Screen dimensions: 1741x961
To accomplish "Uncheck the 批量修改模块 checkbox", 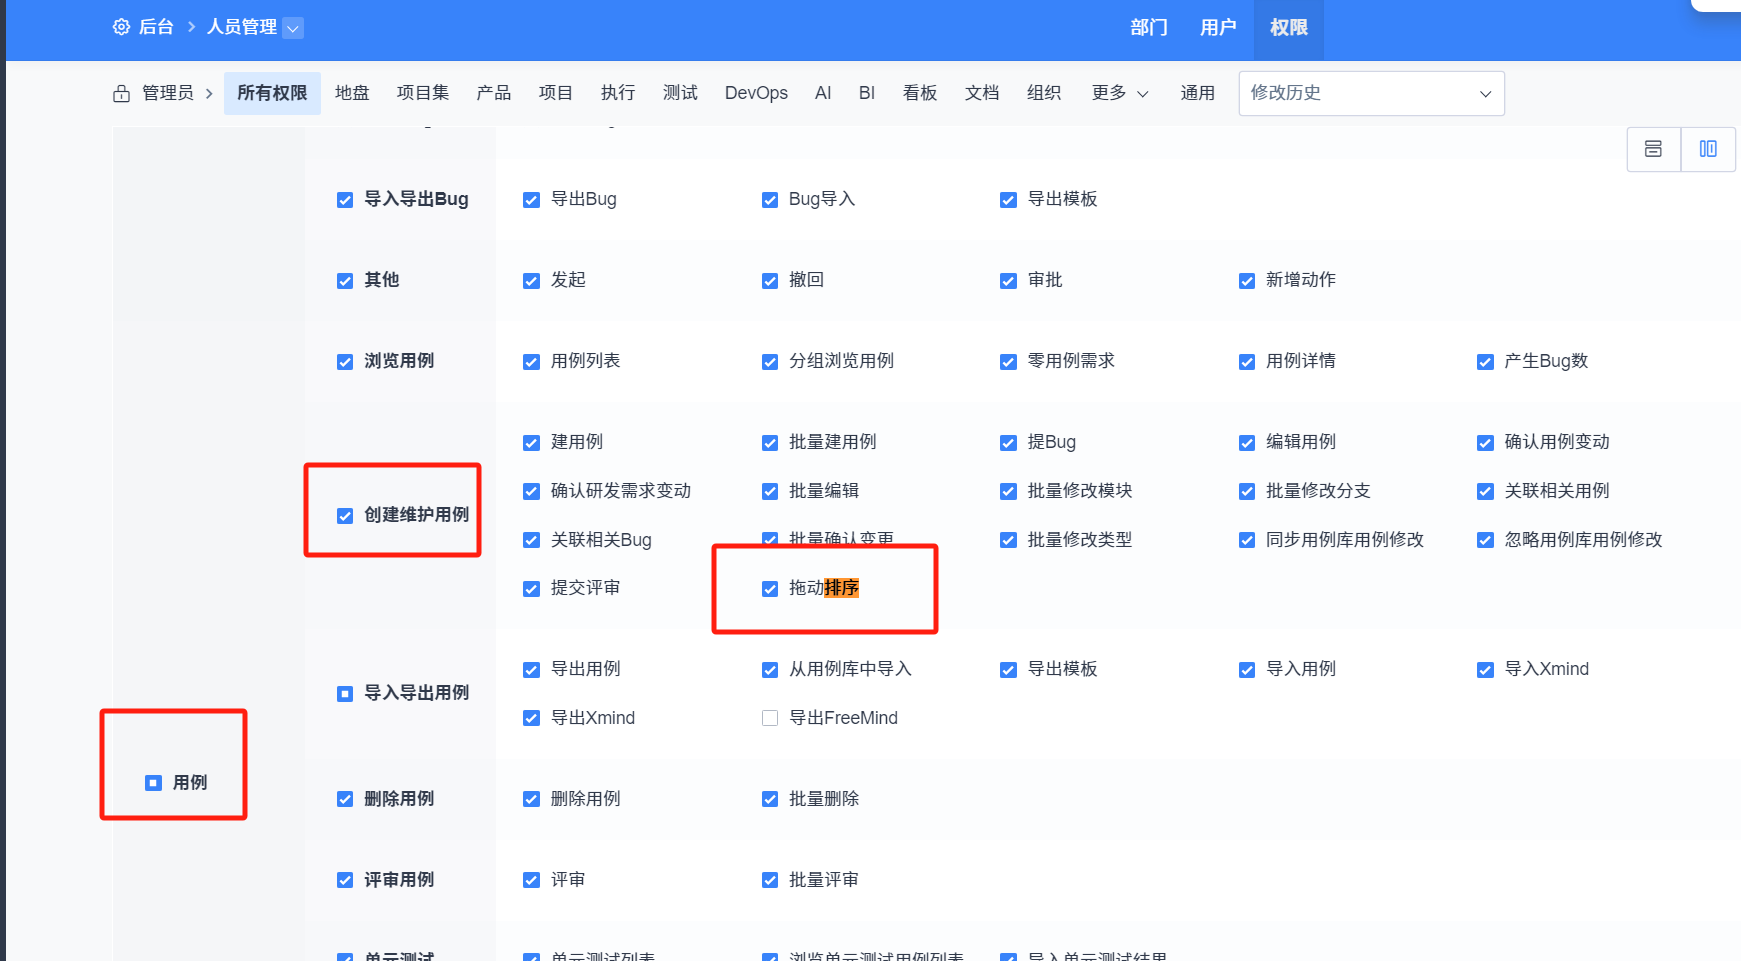I will pyautogui.click(x=1009, y=492).
